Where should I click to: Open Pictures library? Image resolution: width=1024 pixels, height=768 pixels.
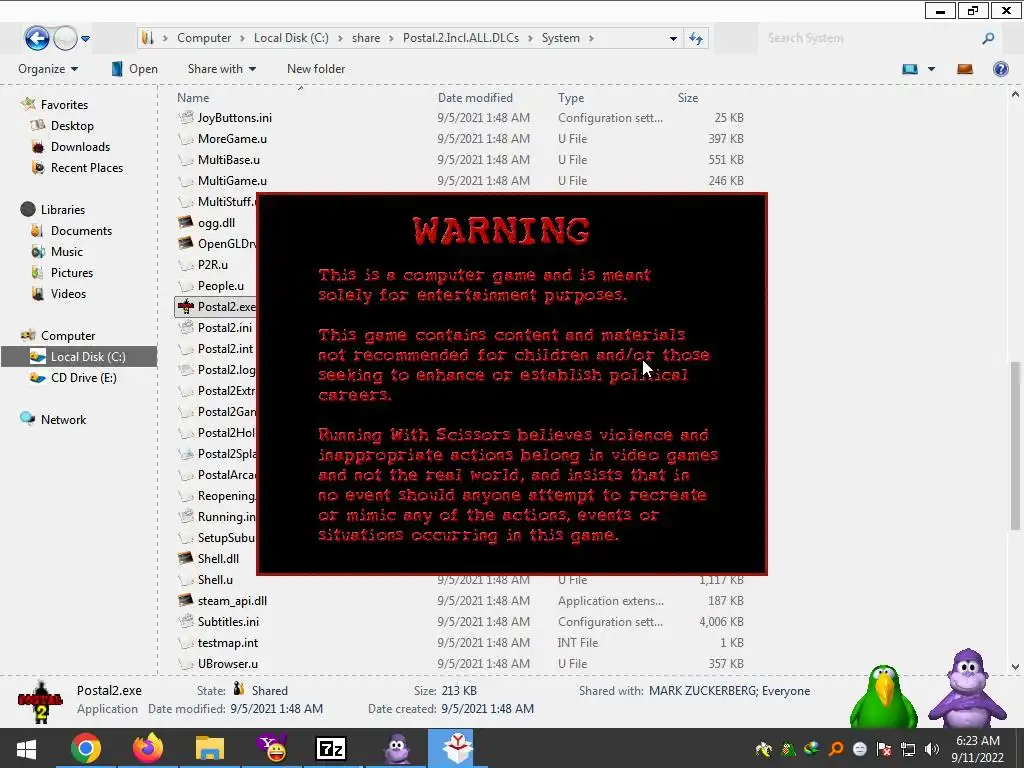click(72, 272)
